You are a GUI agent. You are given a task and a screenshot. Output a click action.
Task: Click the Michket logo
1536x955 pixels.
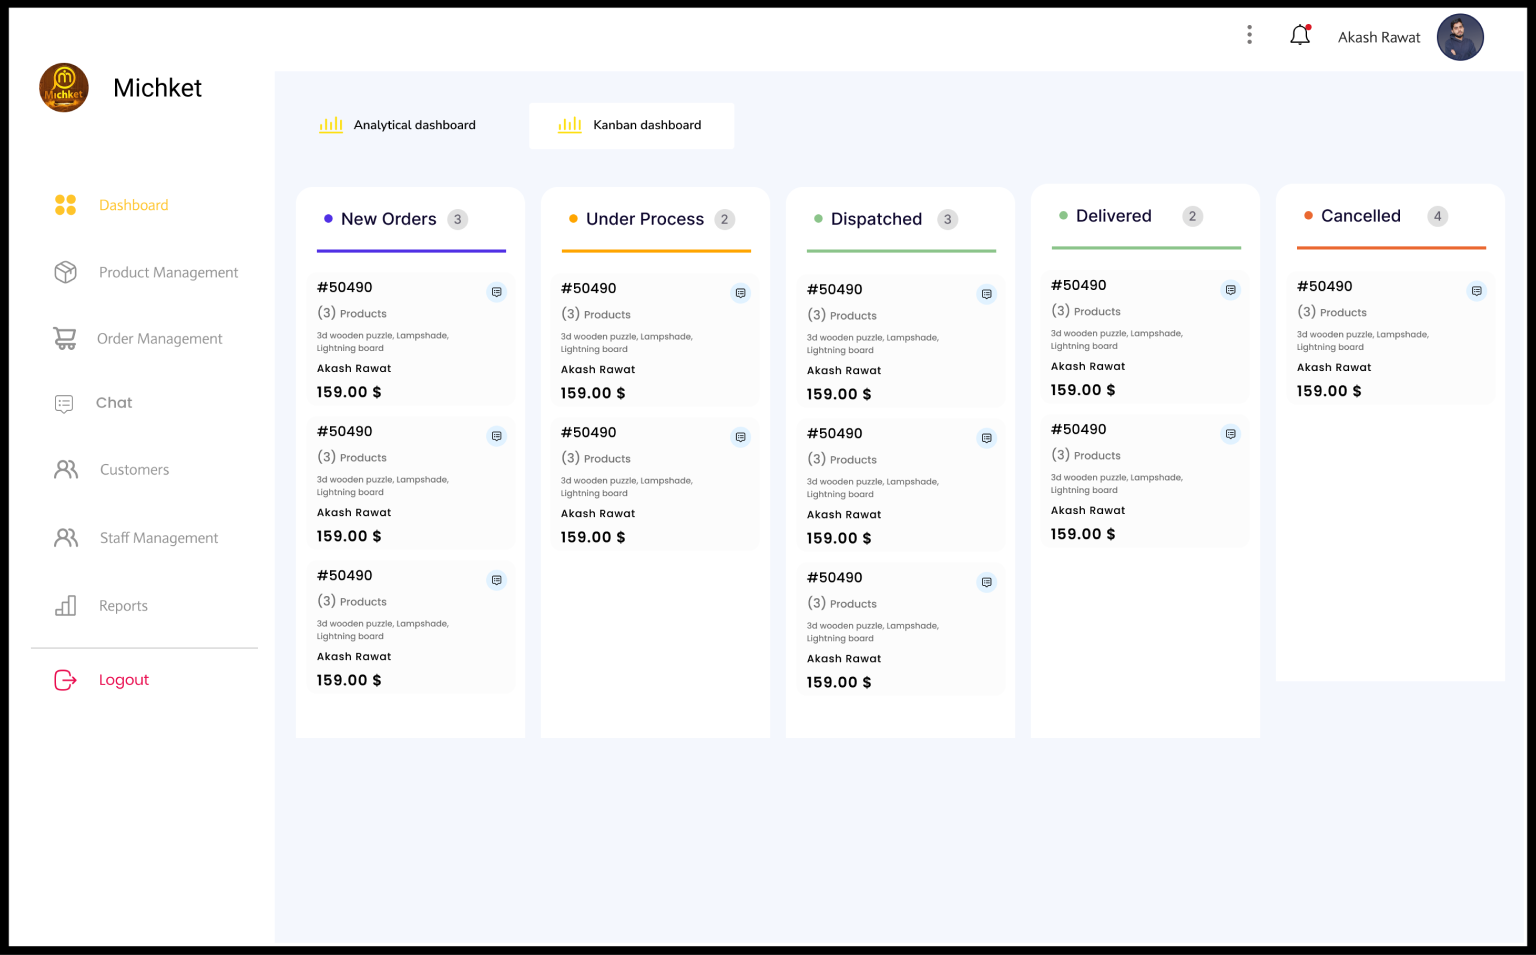[x=64, y=88]
